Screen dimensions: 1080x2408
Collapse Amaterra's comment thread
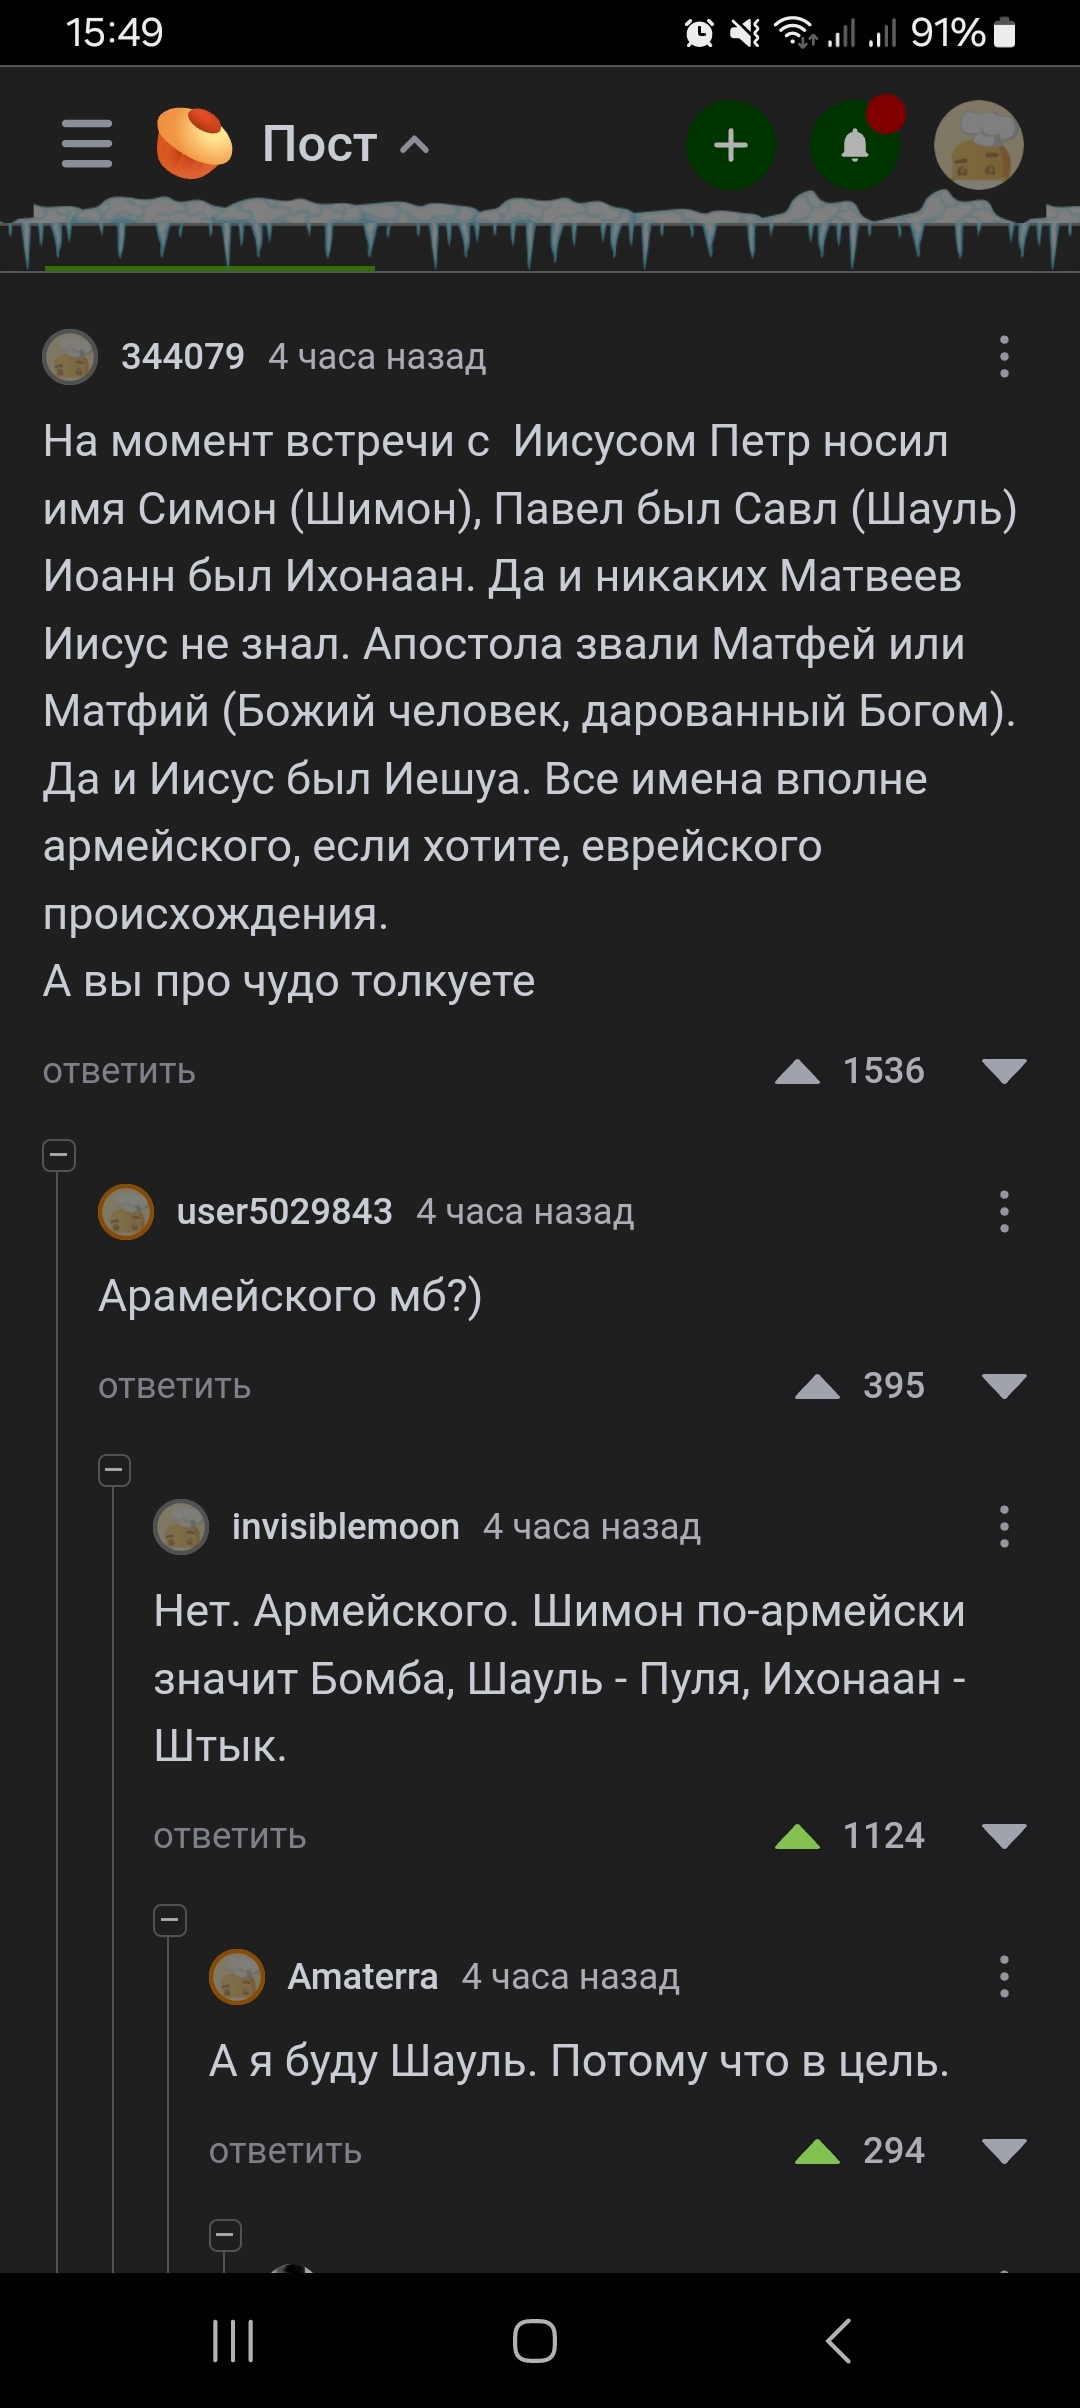(170, 1921)
